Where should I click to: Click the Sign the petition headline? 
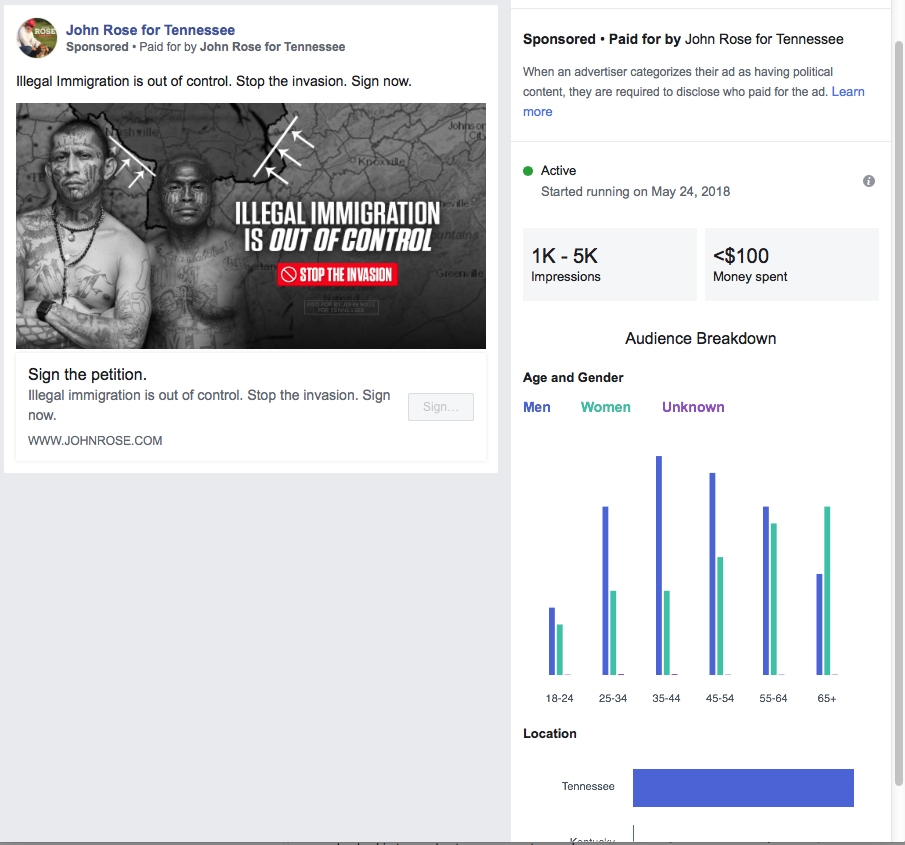88,375
